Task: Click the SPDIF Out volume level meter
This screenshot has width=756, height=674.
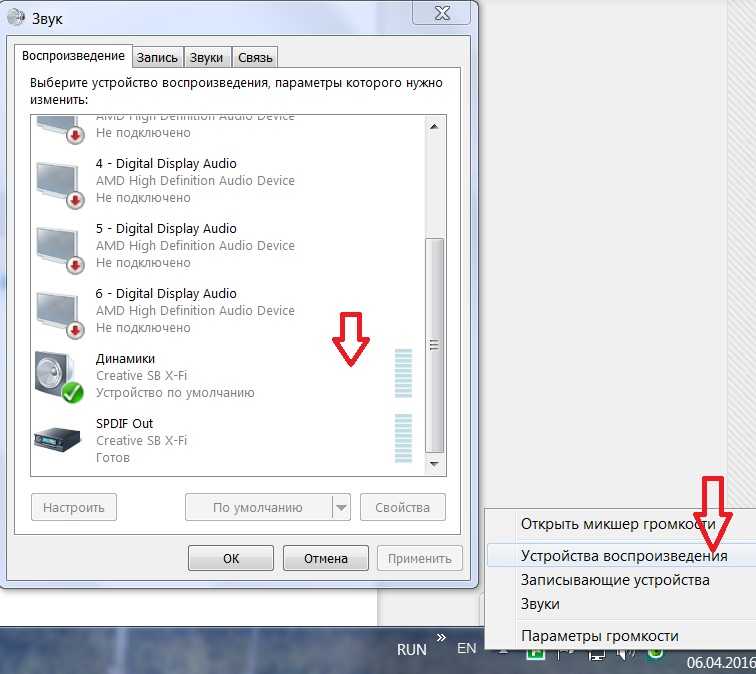Action: tap(404, 438)
